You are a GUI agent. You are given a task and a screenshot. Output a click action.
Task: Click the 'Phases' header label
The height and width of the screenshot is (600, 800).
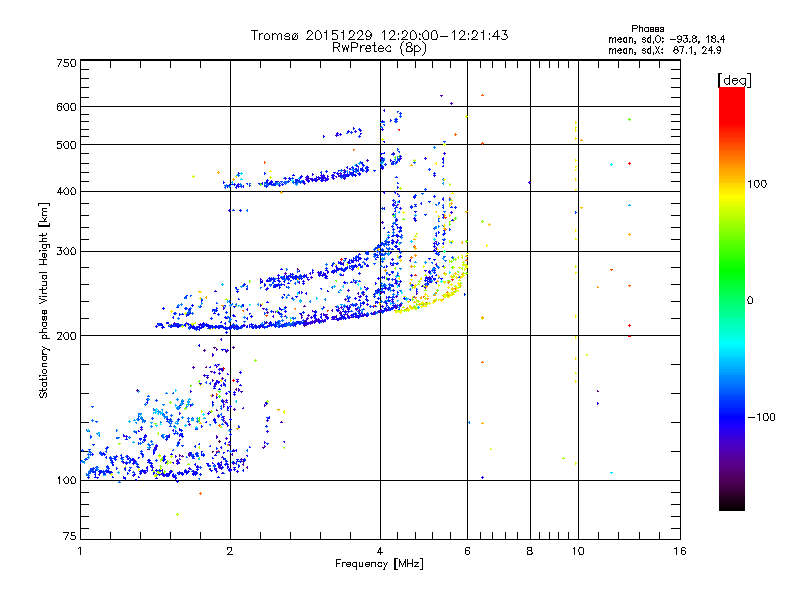647,29
